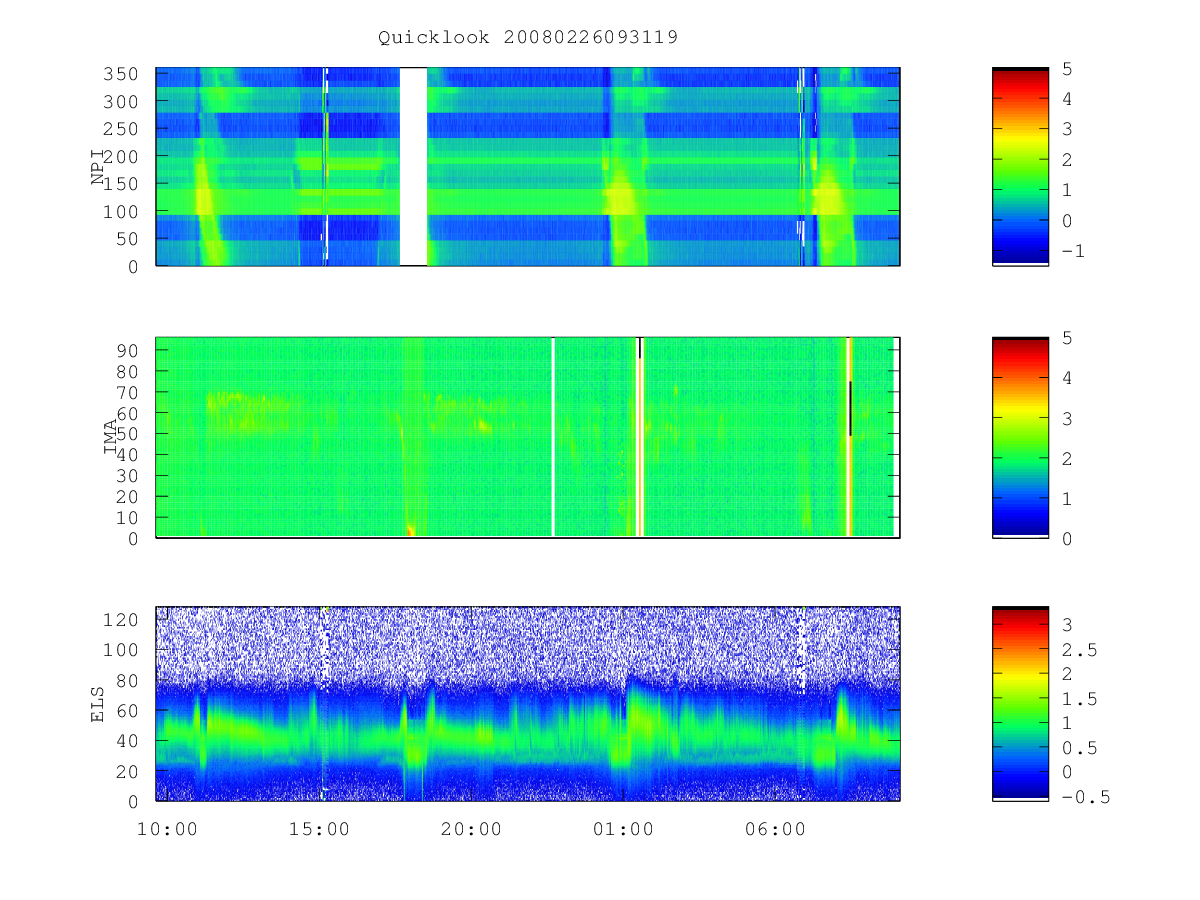Click the NPI spectrogram plot area
This screenshot has height=900, width=1200.
[528, 166]
